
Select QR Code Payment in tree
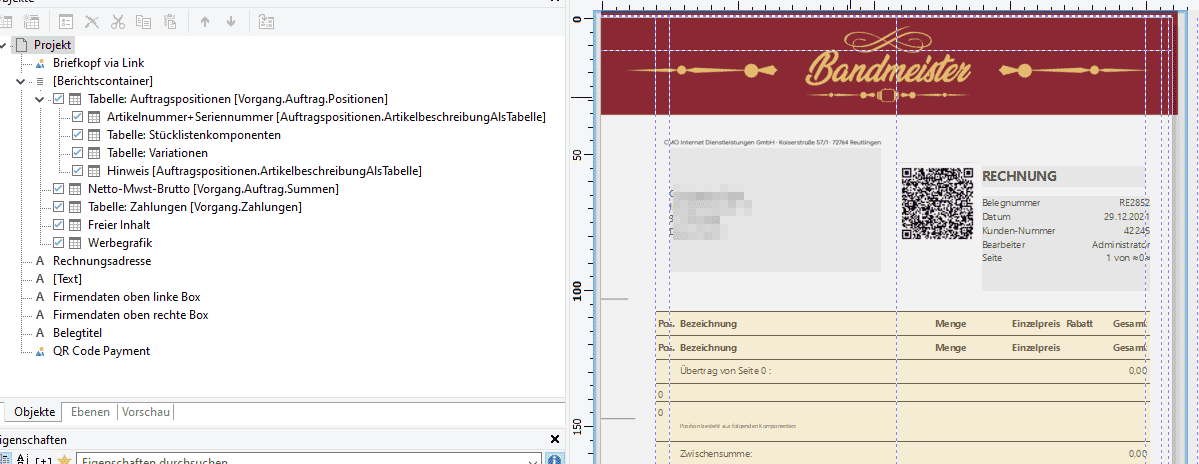pos(102,351)
